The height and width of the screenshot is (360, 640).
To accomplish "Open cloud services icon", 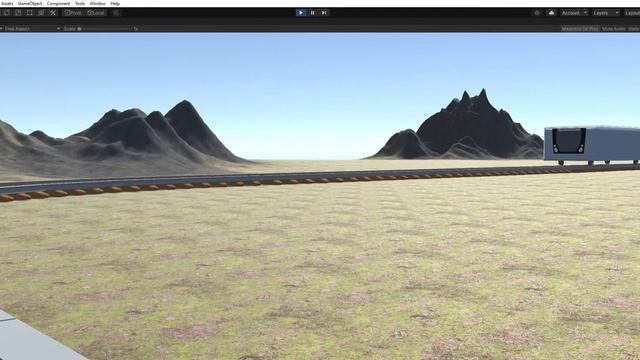I will click(x=551, y=13).
